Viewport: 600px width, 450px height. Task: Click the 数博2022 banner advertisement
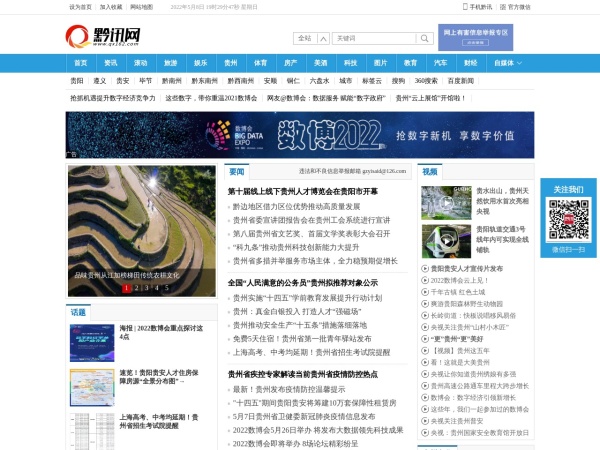point(300,135)
